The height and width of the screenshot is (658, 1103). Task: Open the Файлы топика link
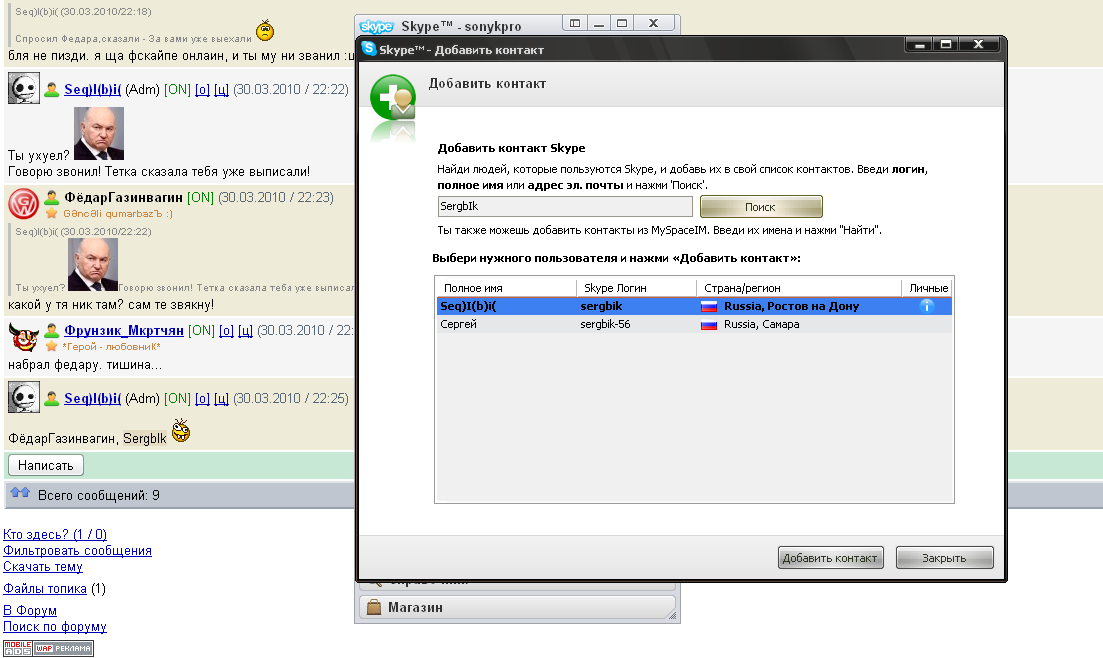[45, 588]
